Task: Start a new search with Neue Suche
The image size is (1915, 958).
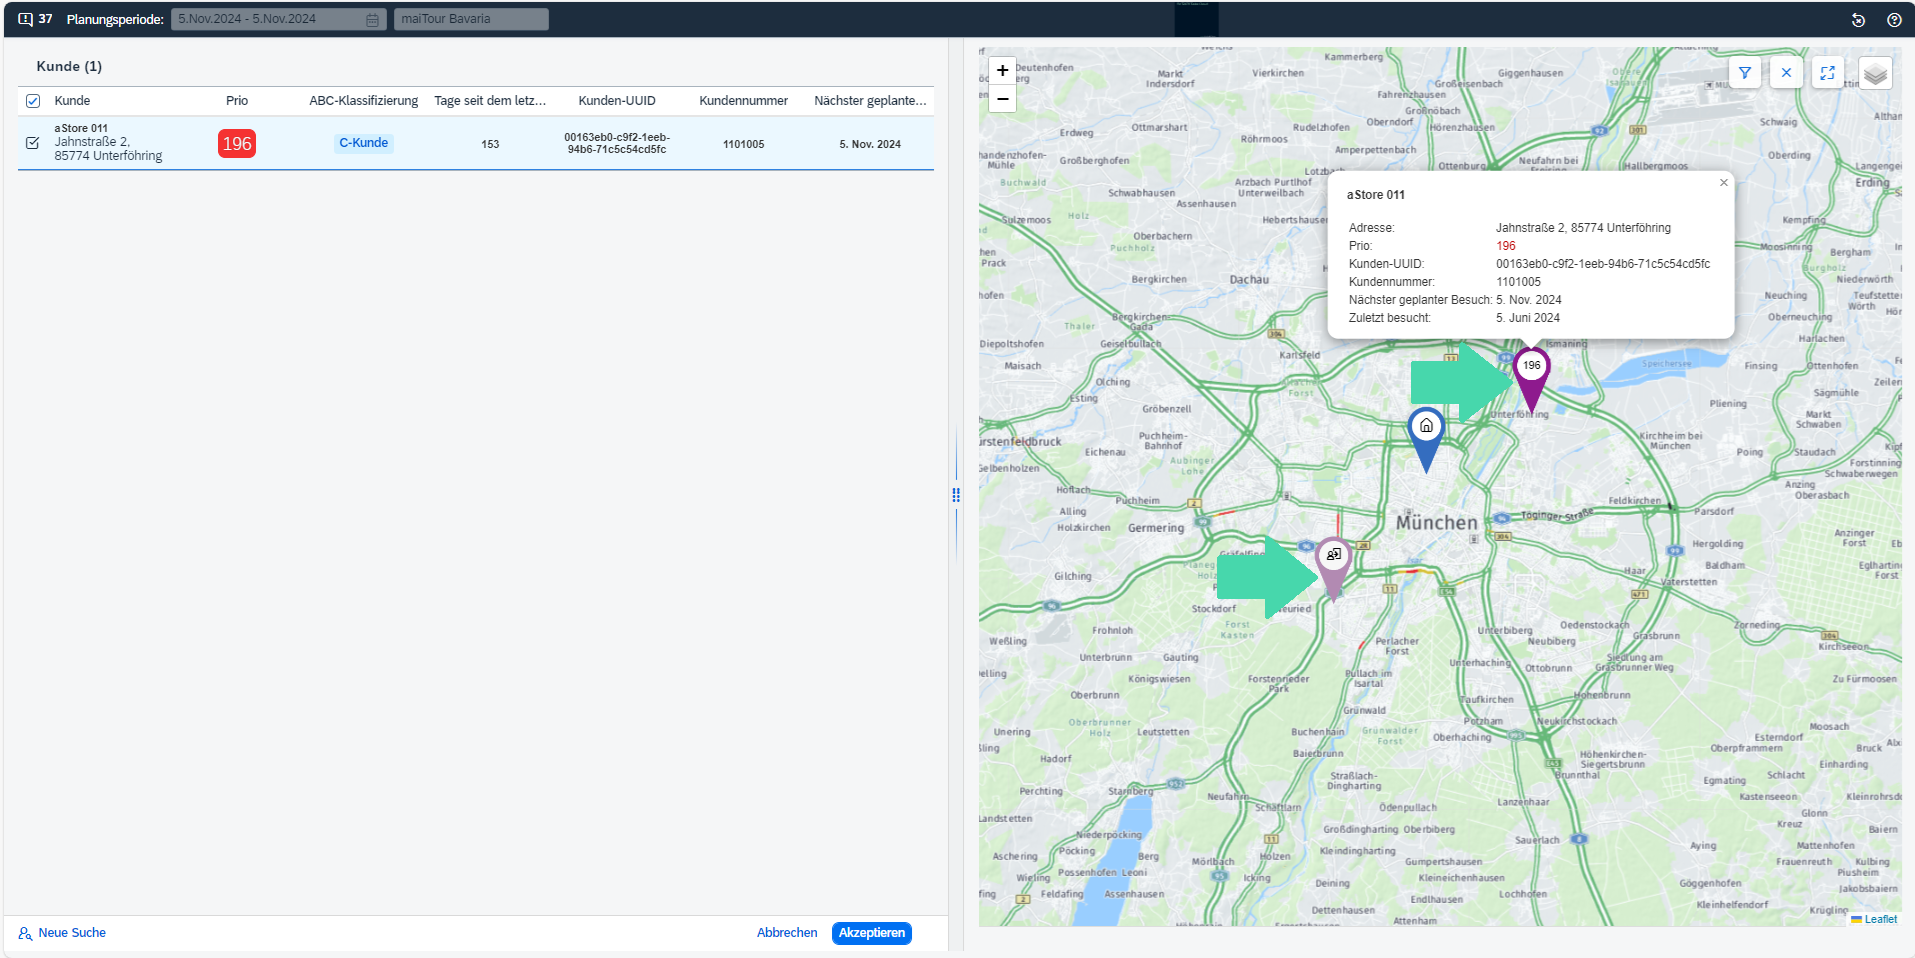Action: click(x=62, y=933)
